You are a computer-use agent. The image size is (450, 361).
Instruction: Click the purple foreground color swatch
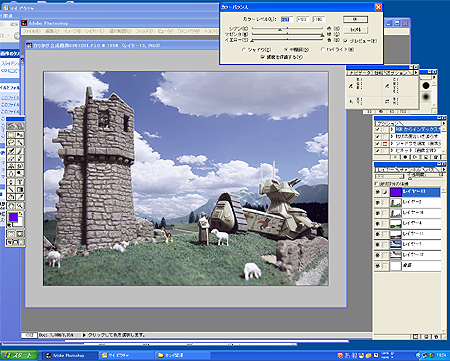tap(14, 217)
